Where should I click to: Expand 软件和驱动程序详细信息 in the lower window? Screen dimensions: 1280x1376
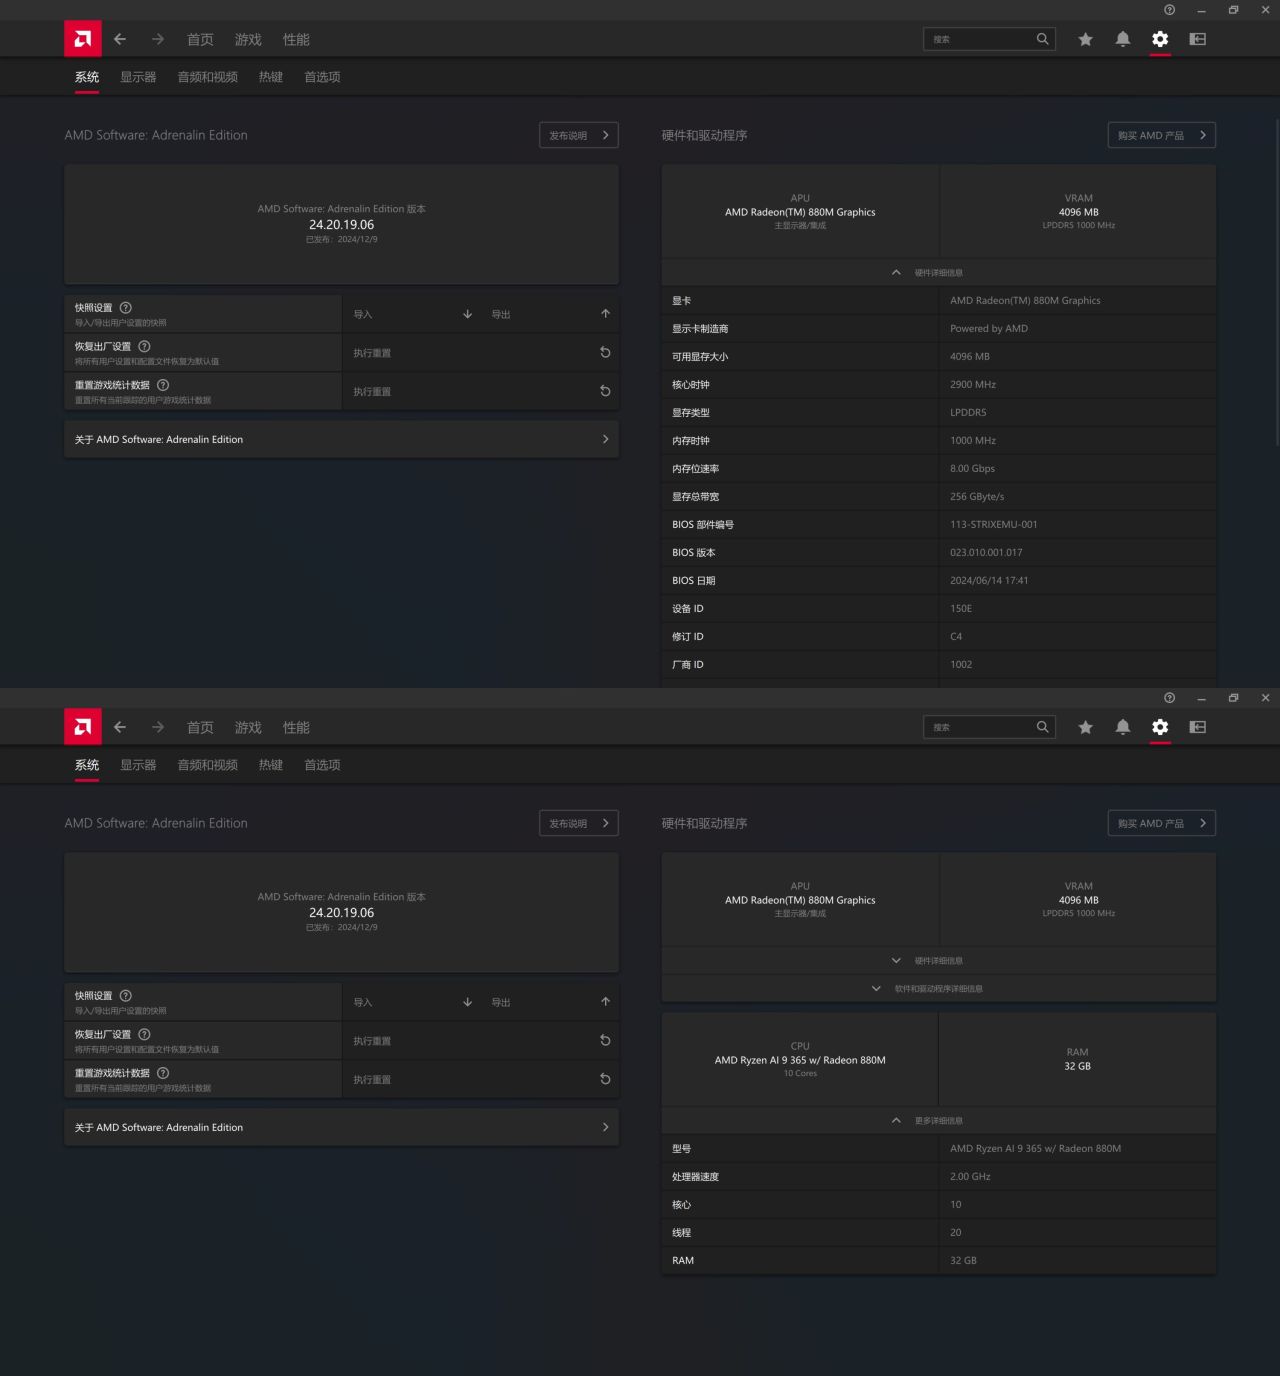click(x=938, y=989)
